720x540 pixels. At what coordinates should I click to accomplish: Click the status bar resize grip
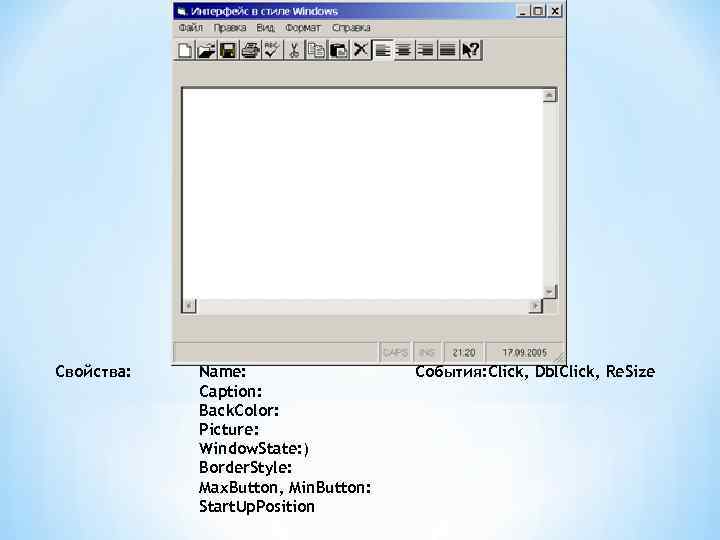[x=559, y=358]
